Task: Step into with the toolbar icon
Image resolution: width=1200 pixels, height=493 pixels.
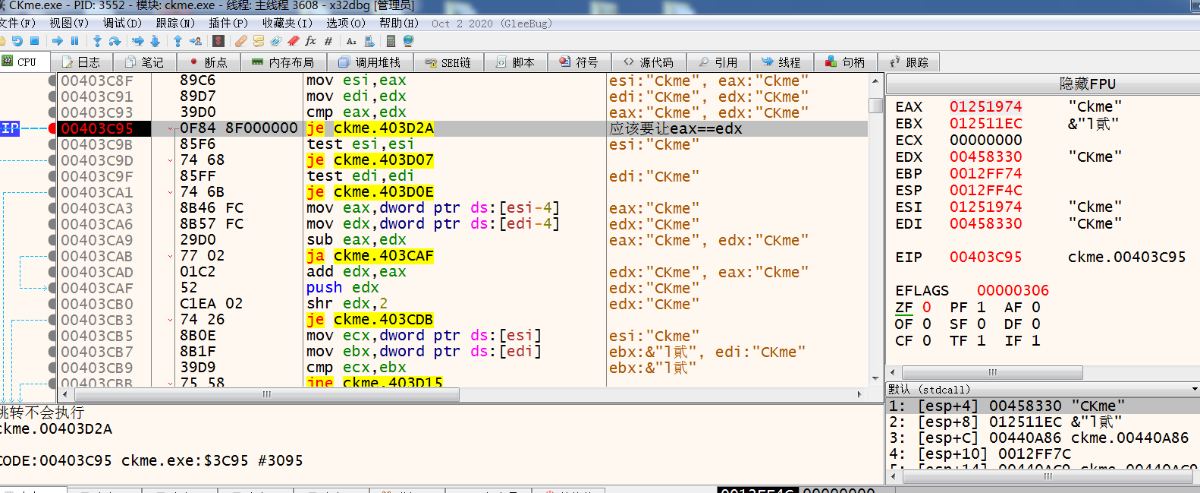Action: (97, 41)
